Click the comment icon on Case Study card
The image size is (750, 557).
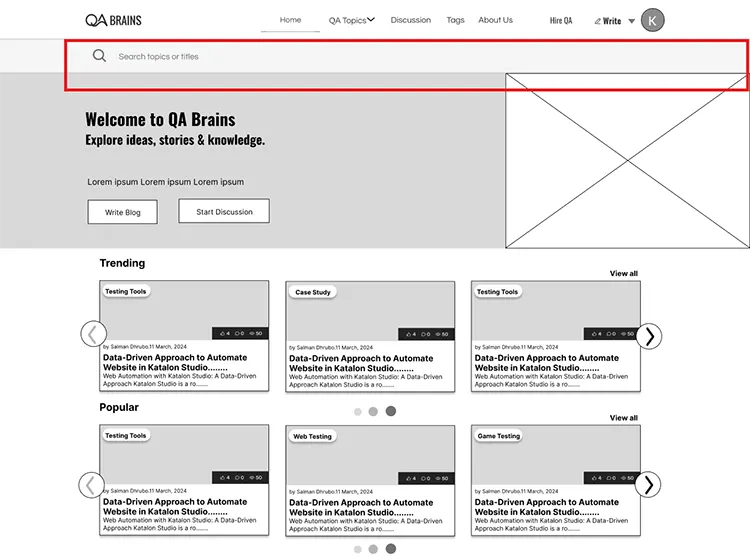[424, 334]
